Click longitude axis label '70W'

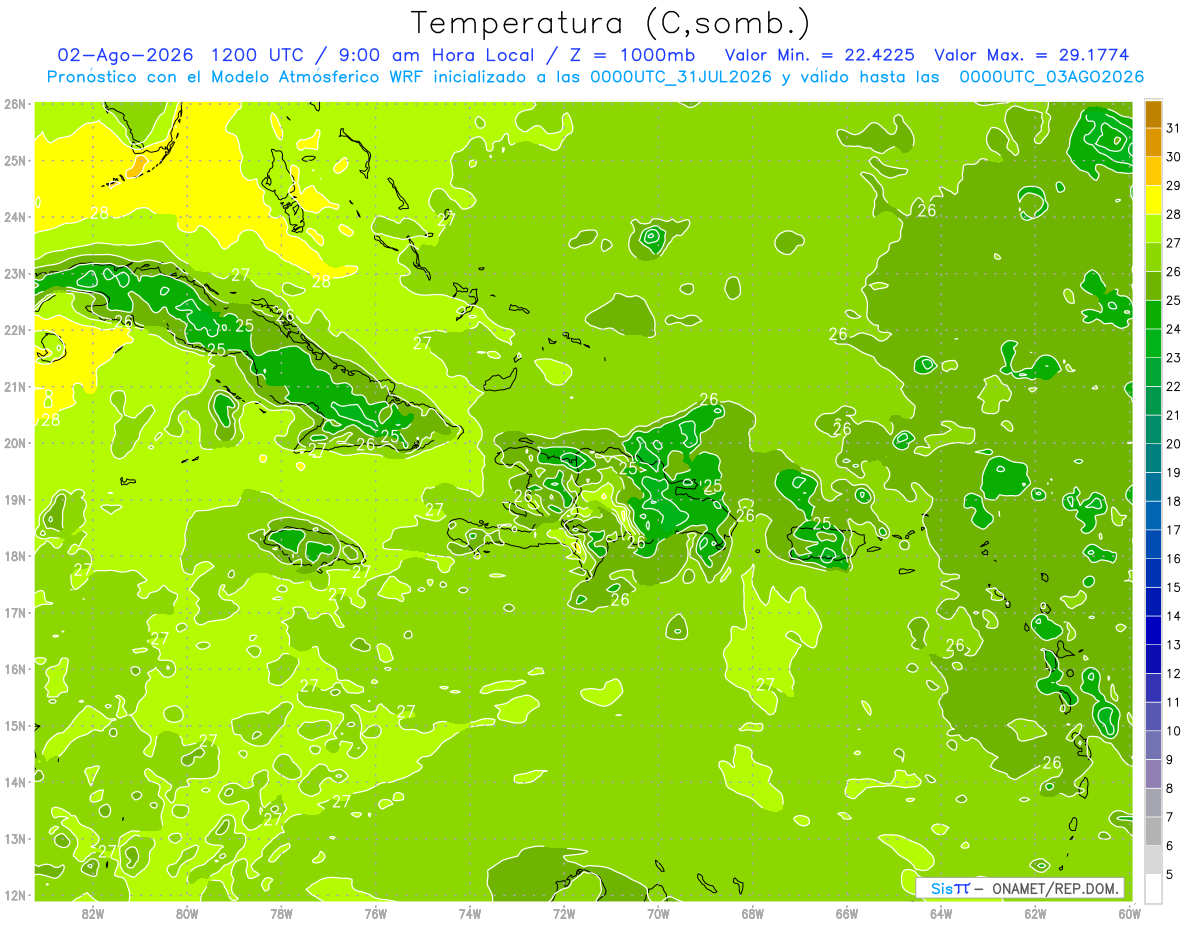pos(658,913)
